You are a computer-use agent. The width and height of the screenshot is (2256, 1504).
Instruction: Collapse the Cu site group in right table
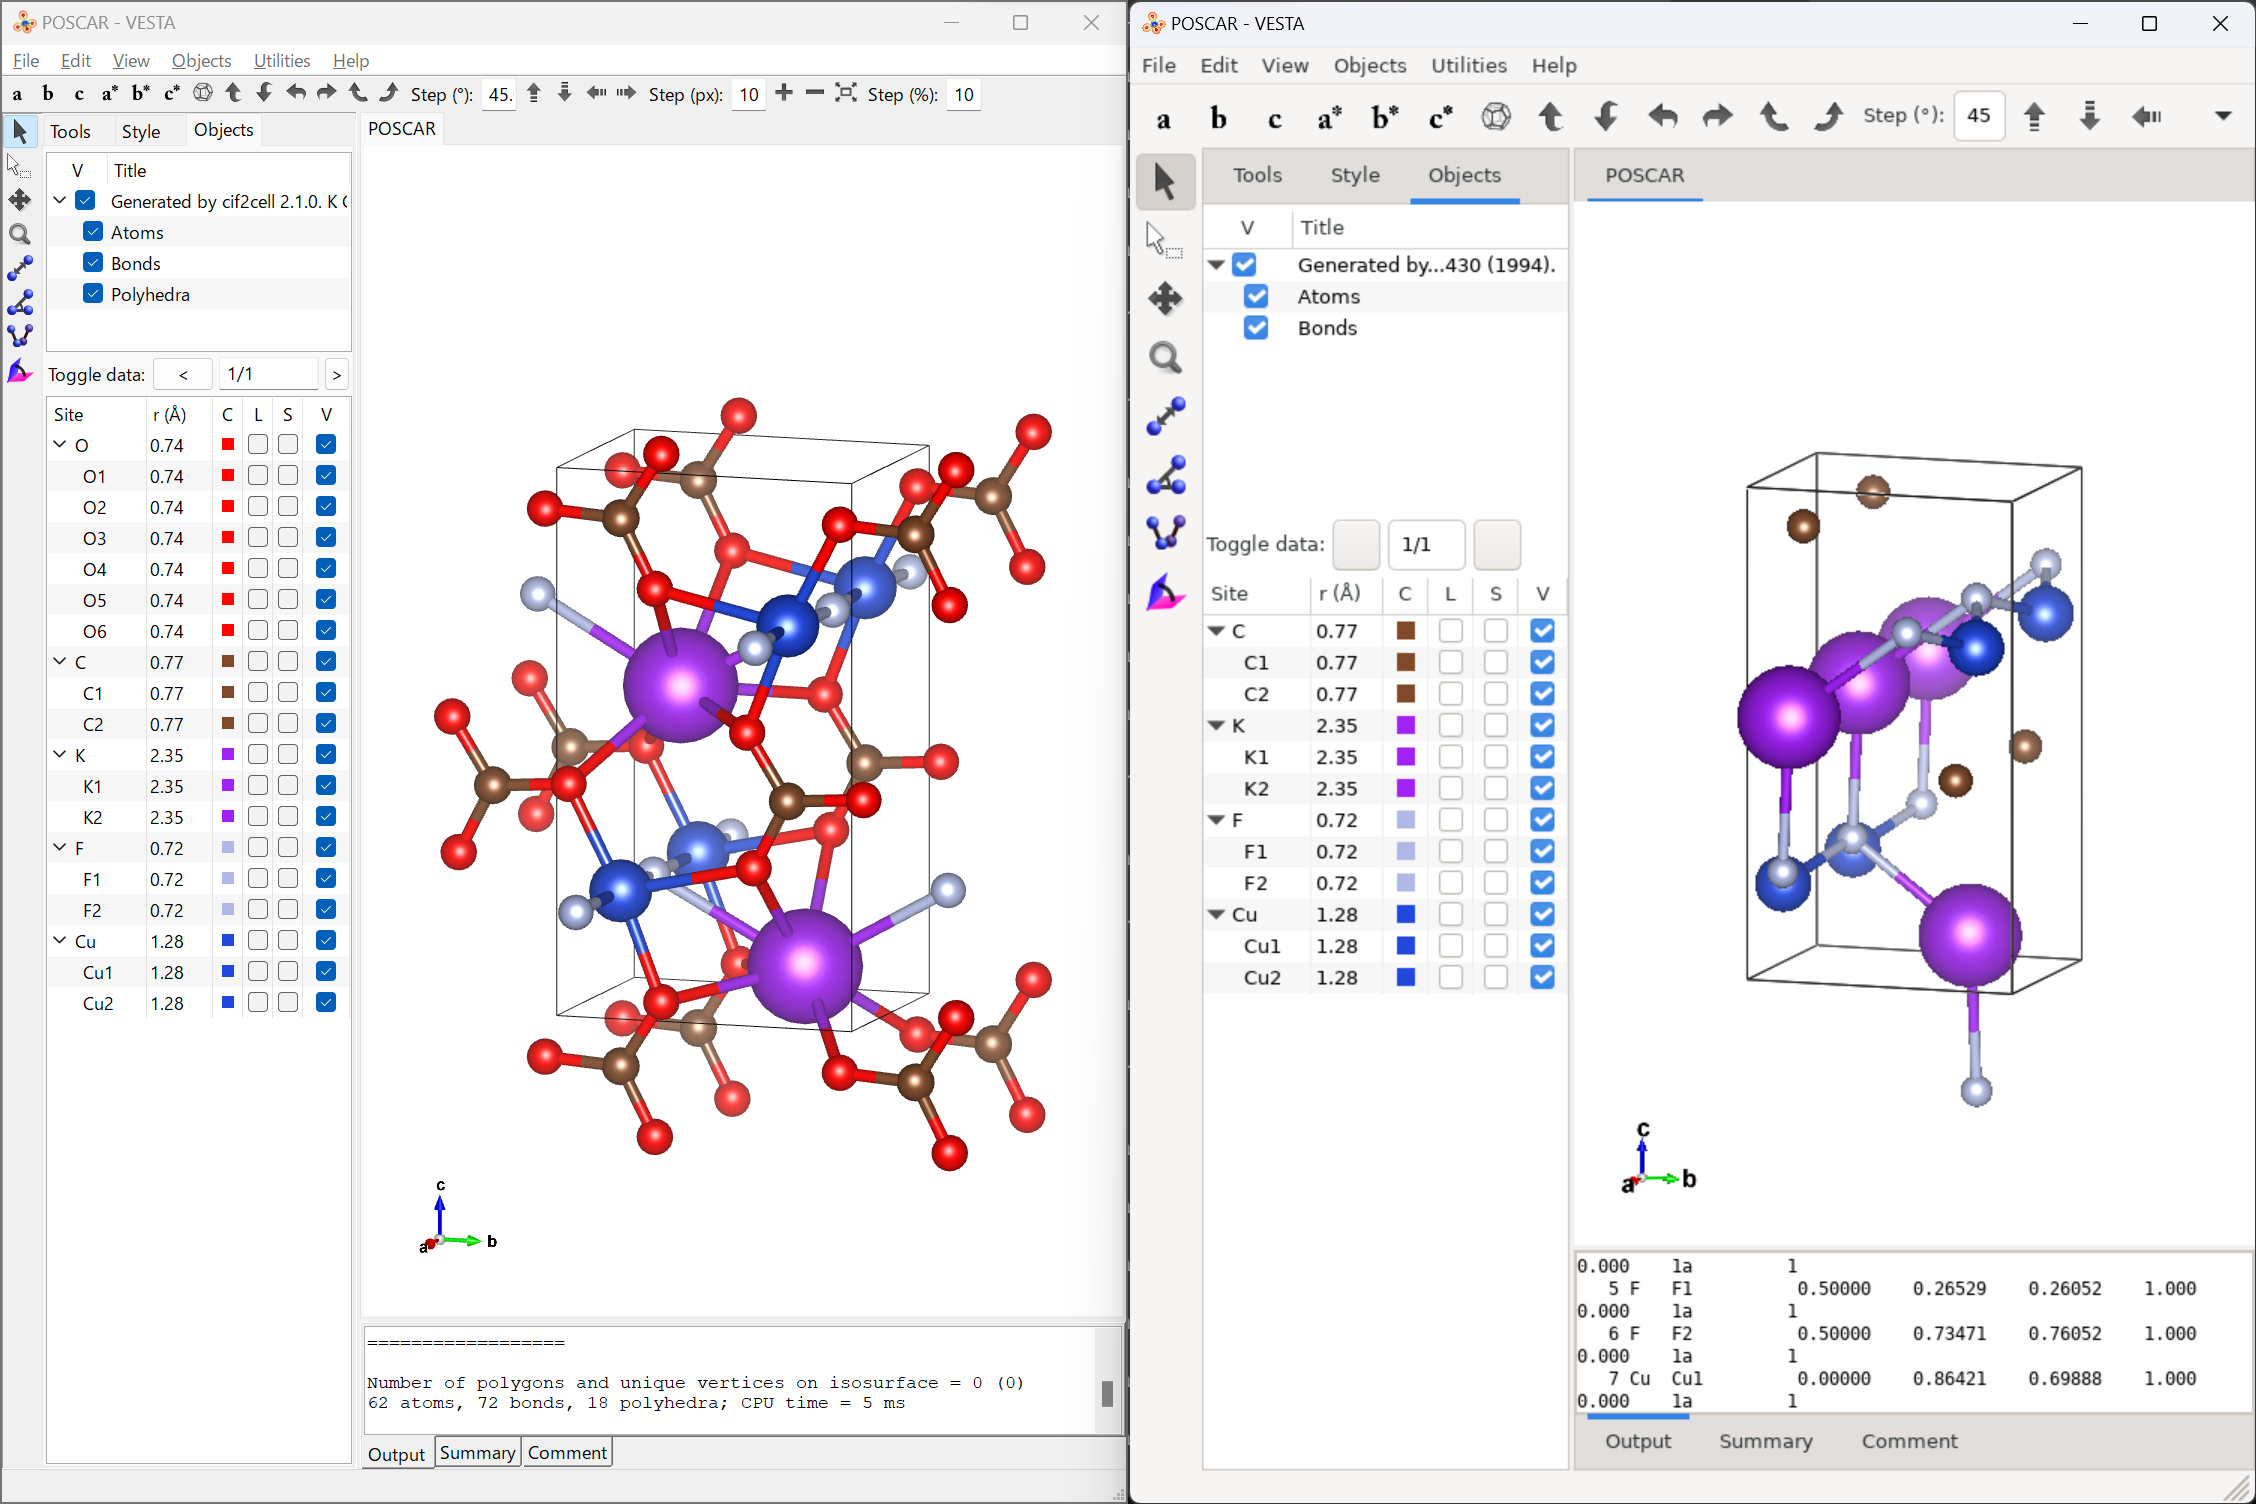click(1217, 914)
